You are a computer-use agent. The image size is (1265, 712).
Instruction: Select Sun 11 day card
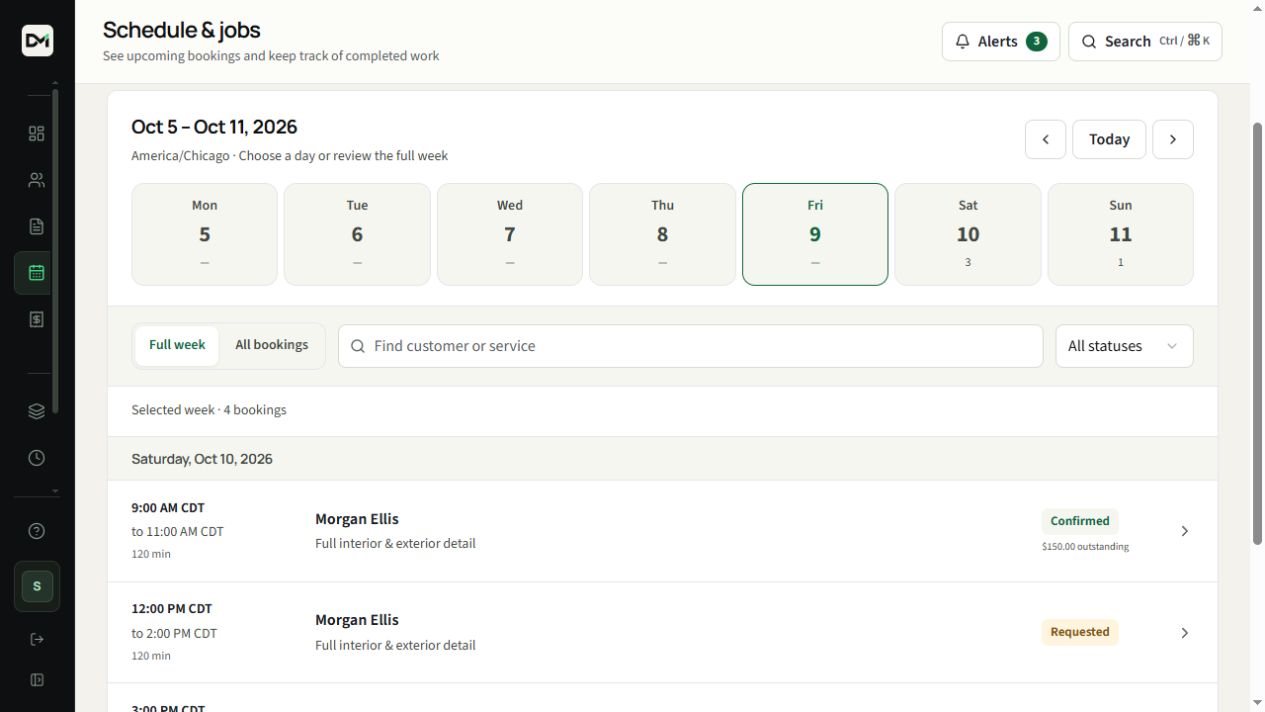click(1120, 234)
